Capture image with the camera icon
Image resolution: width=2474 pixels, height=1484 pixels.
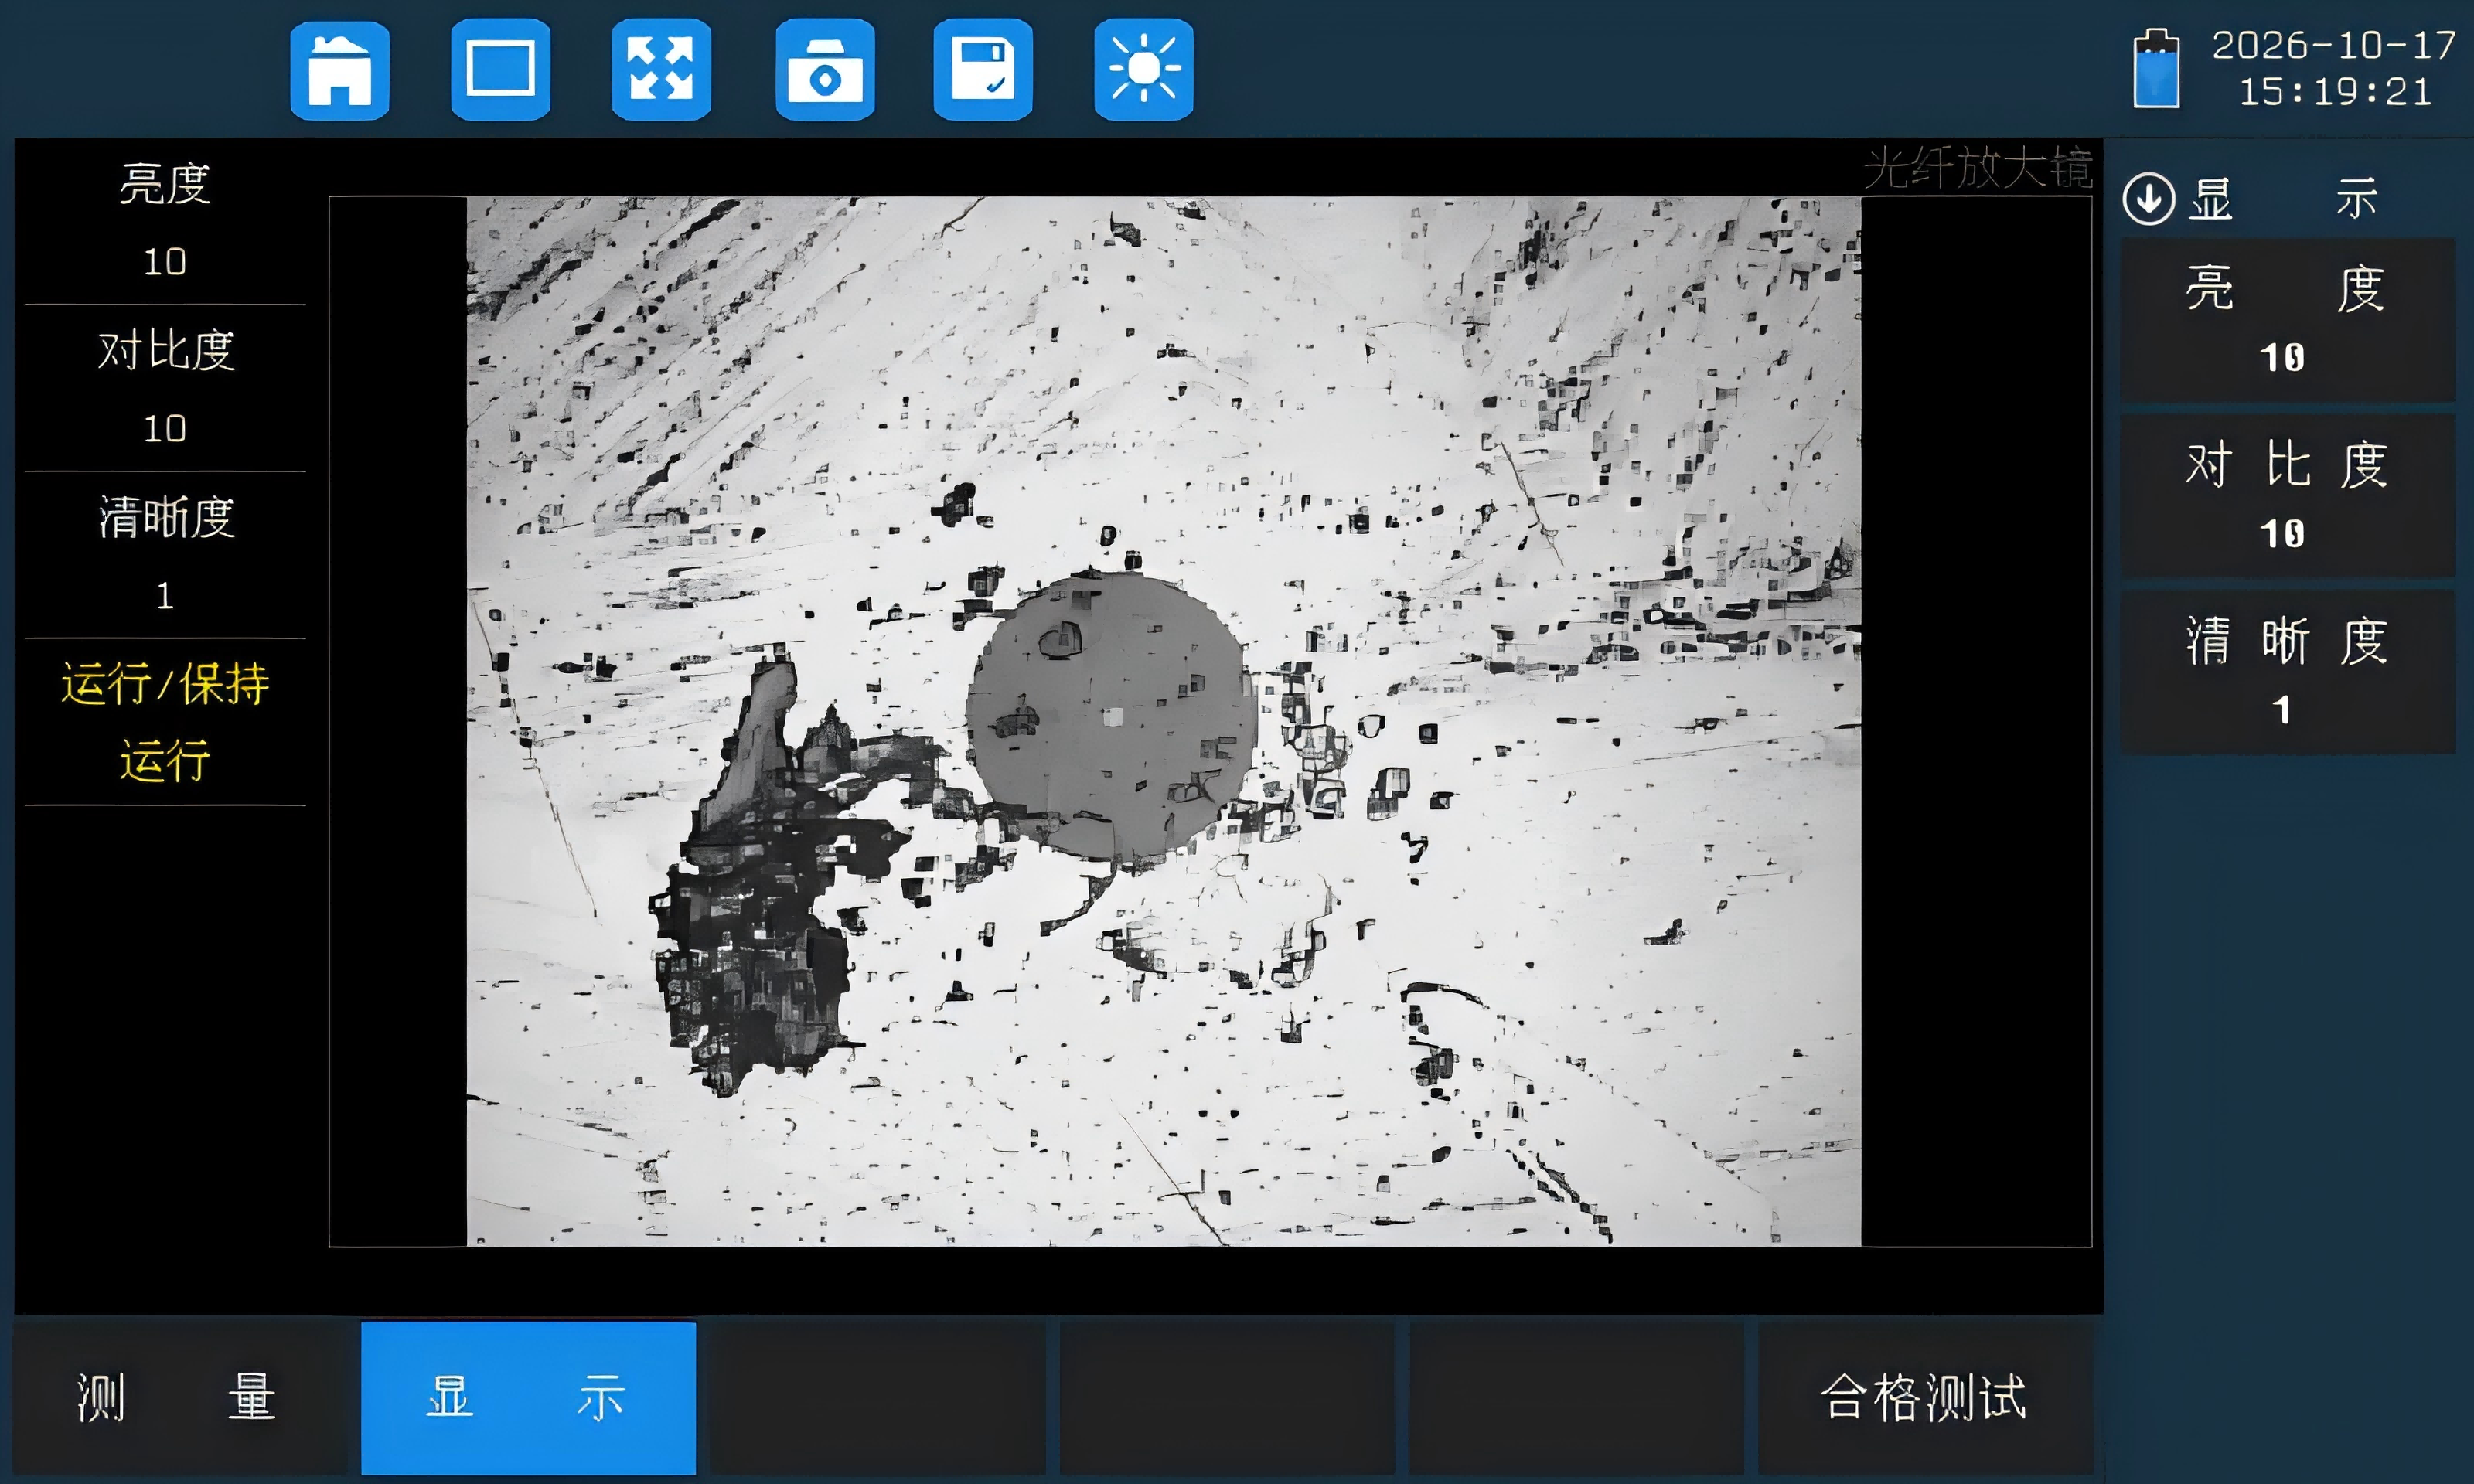825,69
